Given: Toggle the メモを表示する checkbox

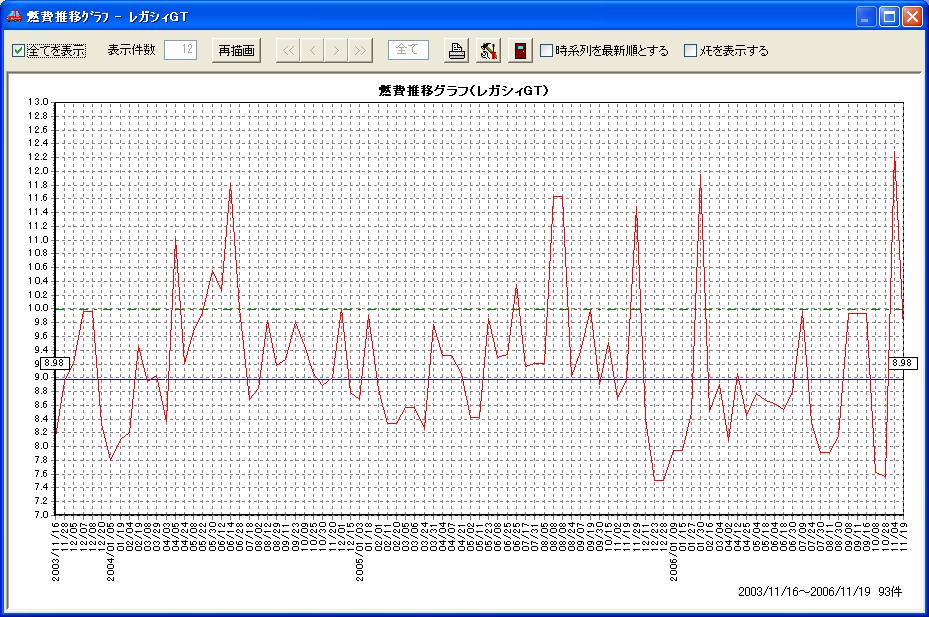Looking at the screenshot, I should (690, 51).
